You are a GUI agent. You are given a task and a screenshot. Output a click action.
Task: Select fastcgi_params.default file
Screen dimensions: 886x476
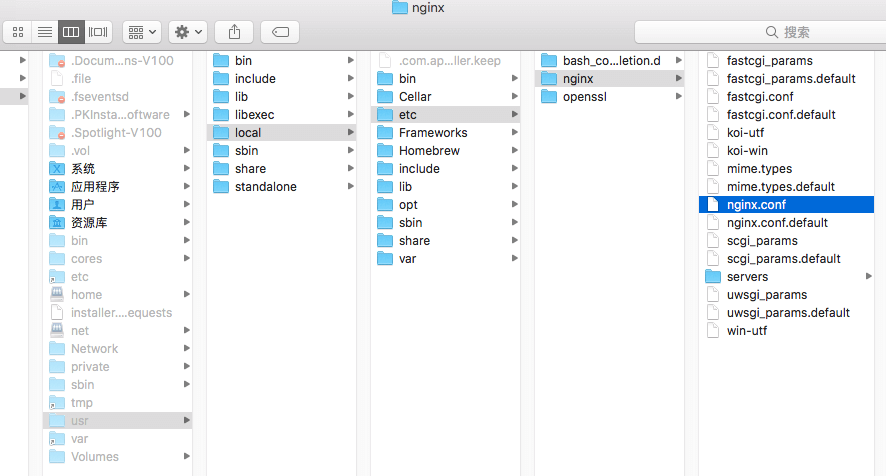(787, 79)
